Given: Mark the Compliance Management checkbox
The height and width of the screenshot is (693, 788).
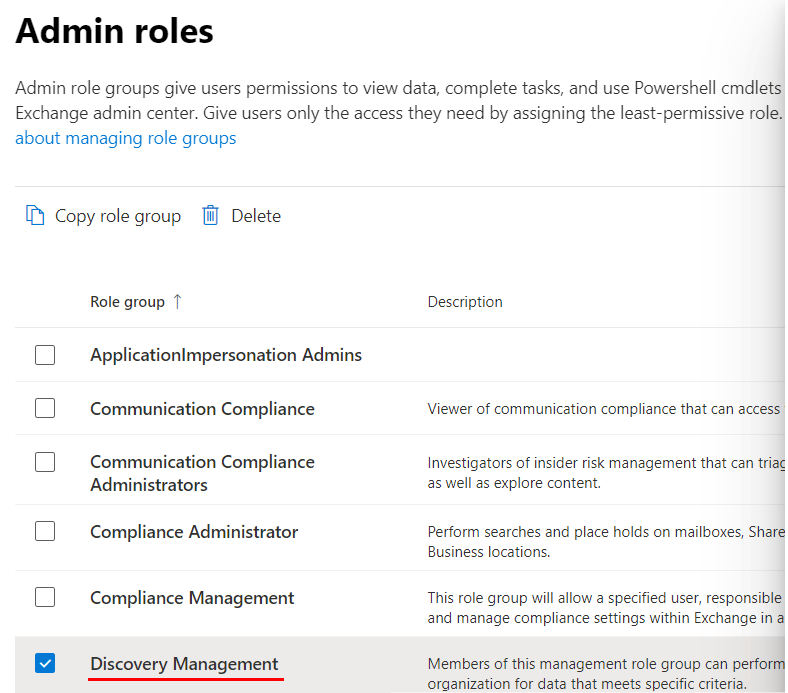Looking at the screenshot, I should tap(45, 597).
